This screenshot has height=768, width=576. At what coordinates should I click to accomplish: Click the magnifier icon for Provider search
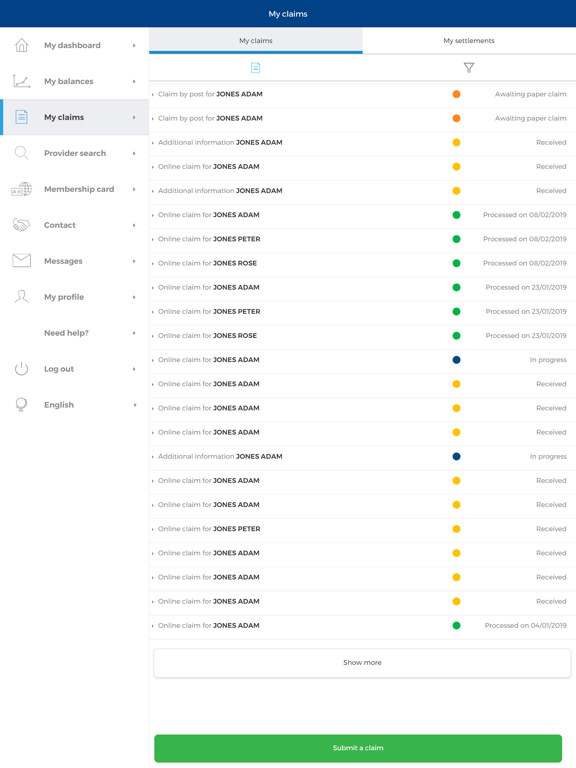pyautogui.click(x=22, y=153)
